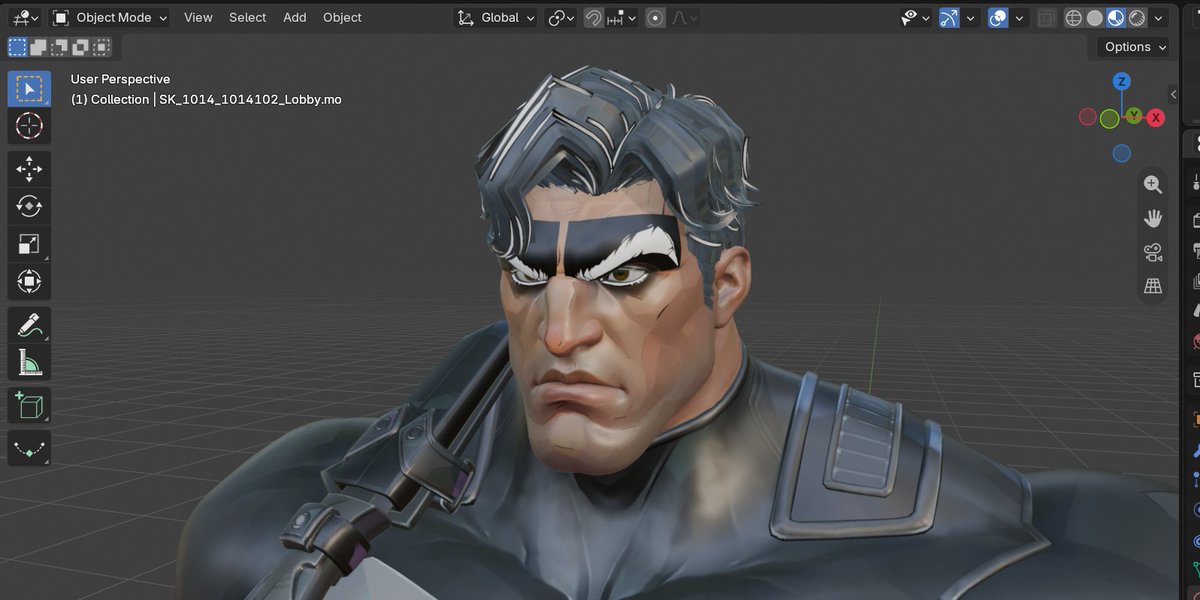The width and height of the screenshot is (1200, 600).
Task: Open the object visibility and selectability dropdown
Action: pyautogui.click(x=915, y=17)
